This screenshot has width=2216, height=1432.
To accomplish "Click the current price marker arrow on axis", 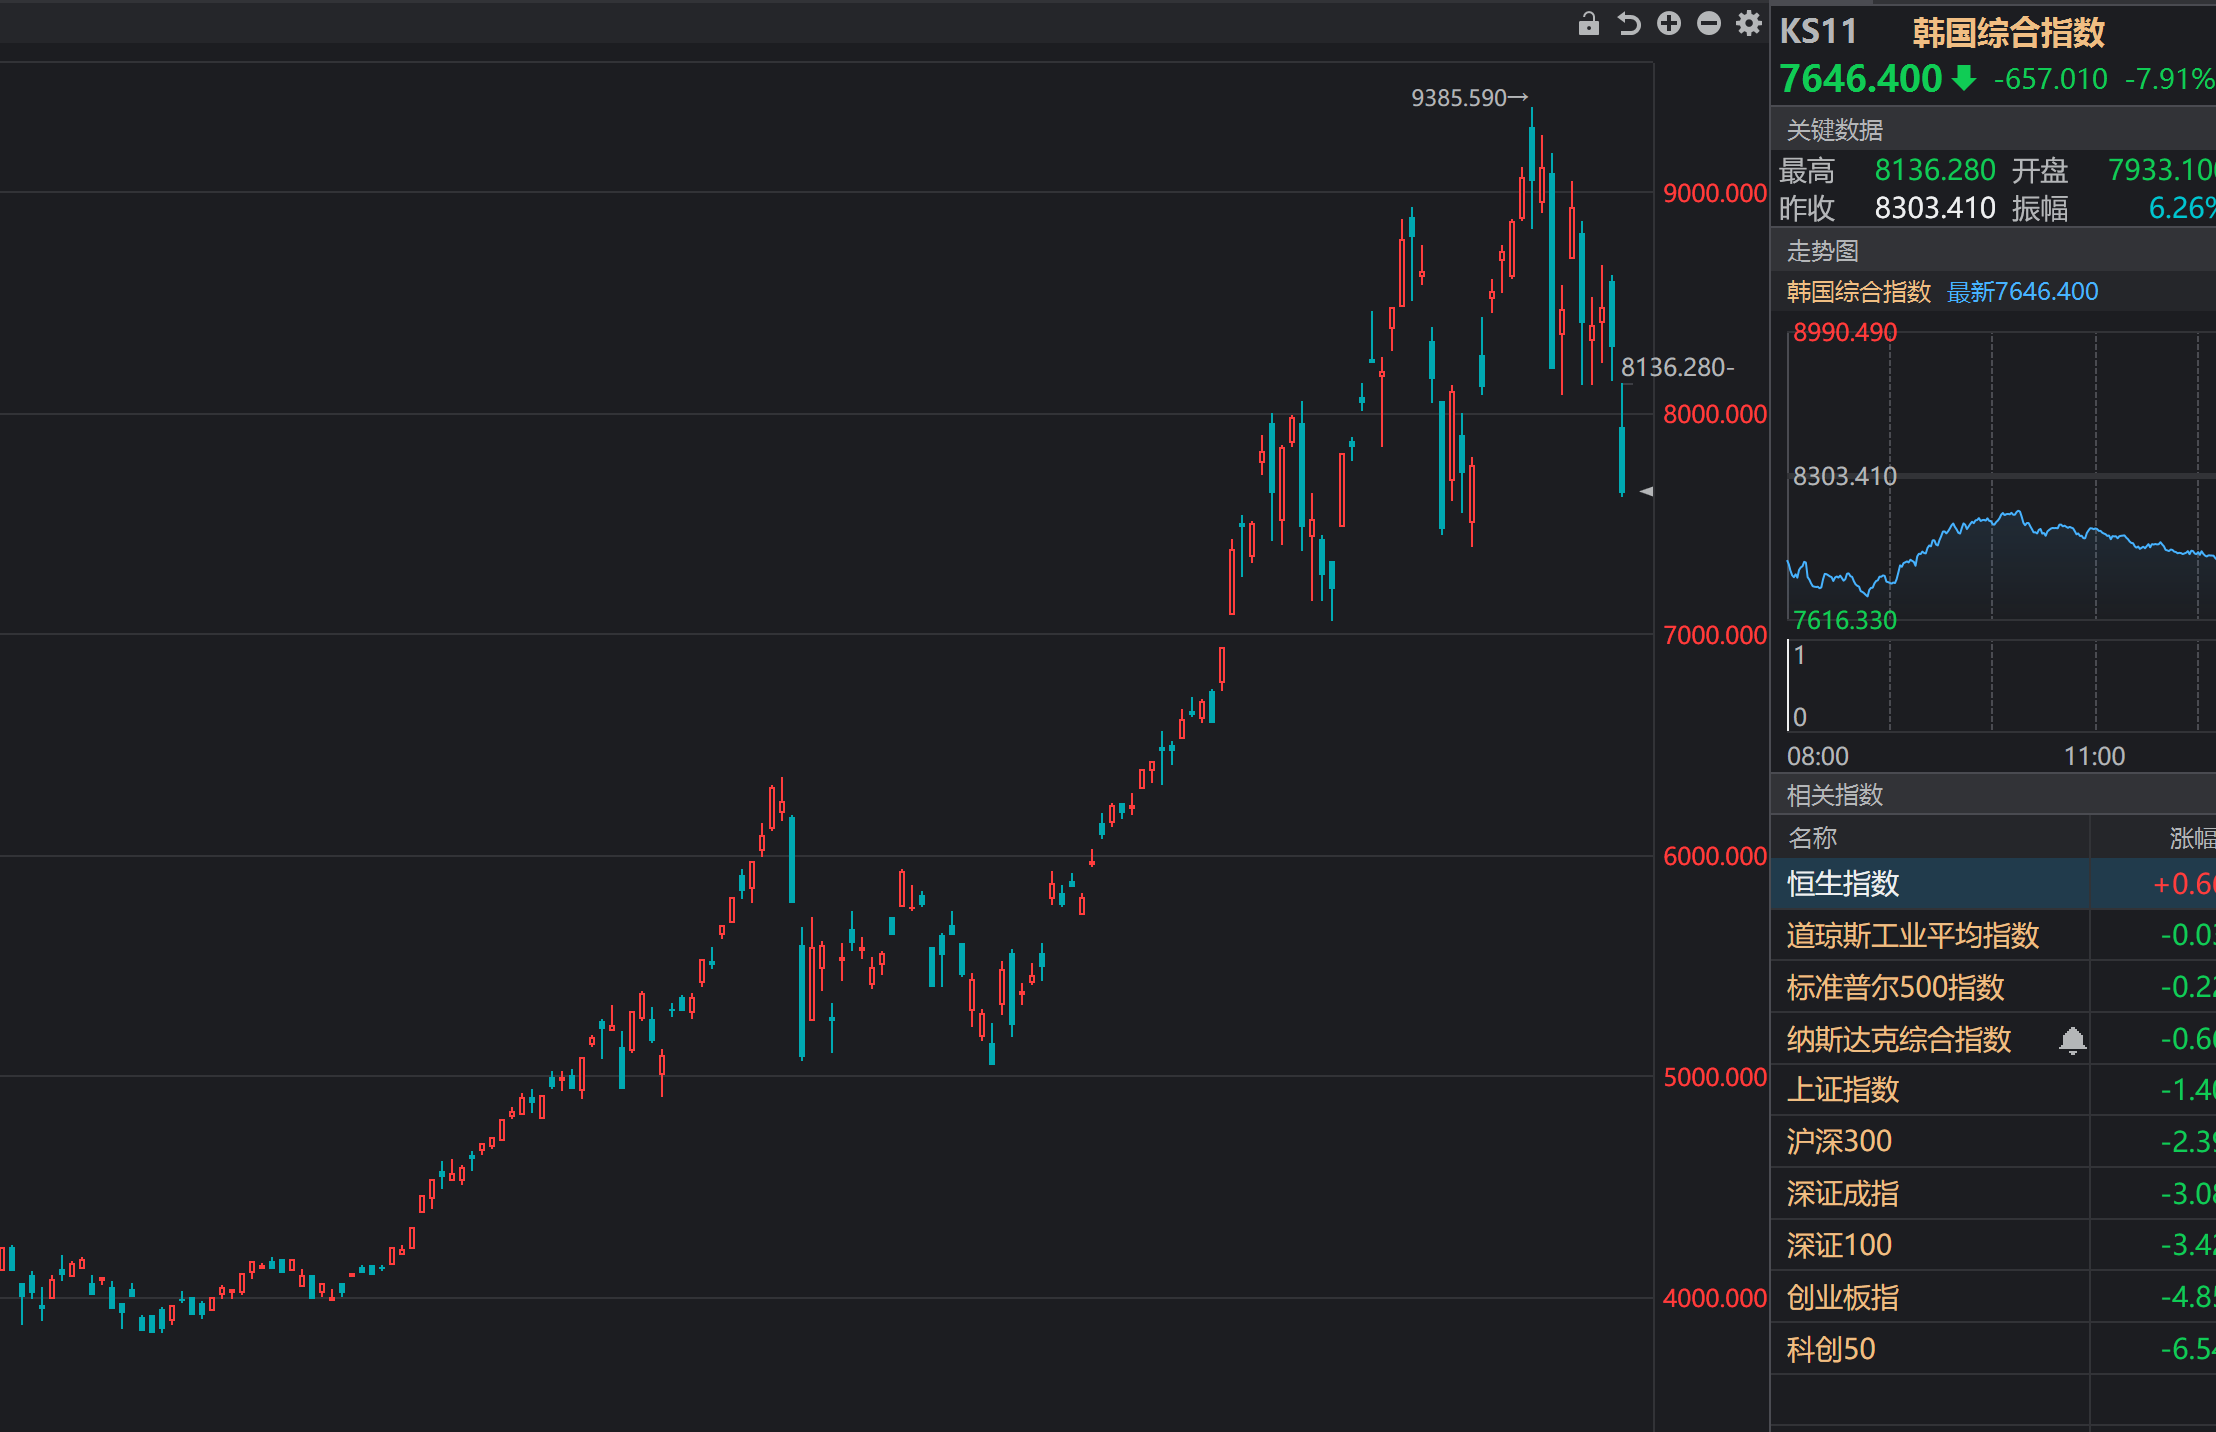I will (x=1646, y=491).
